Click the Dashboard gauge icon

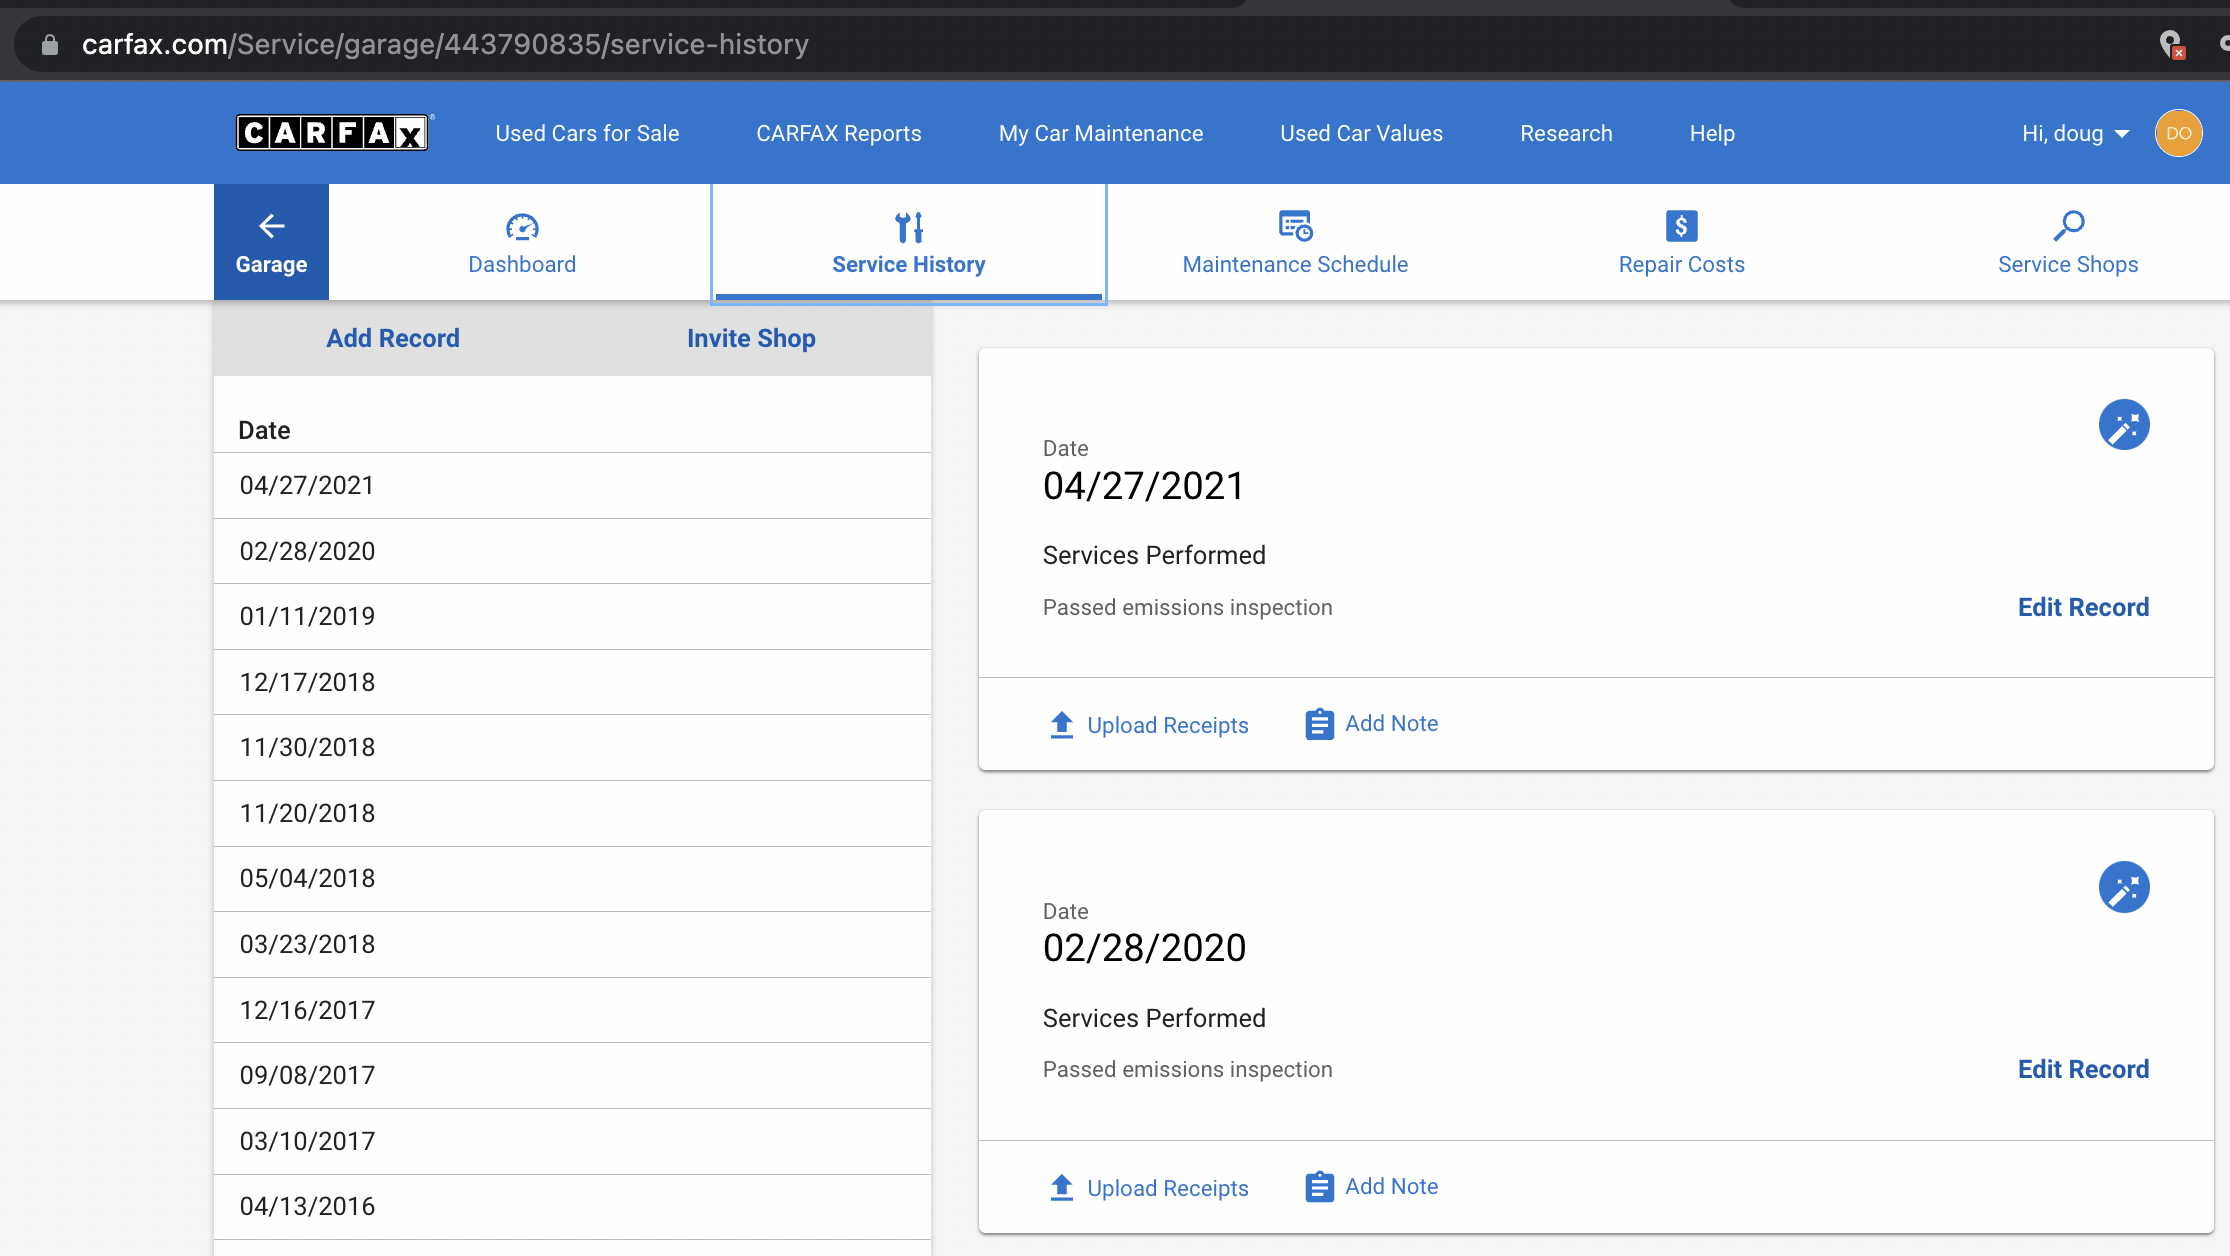522,227
